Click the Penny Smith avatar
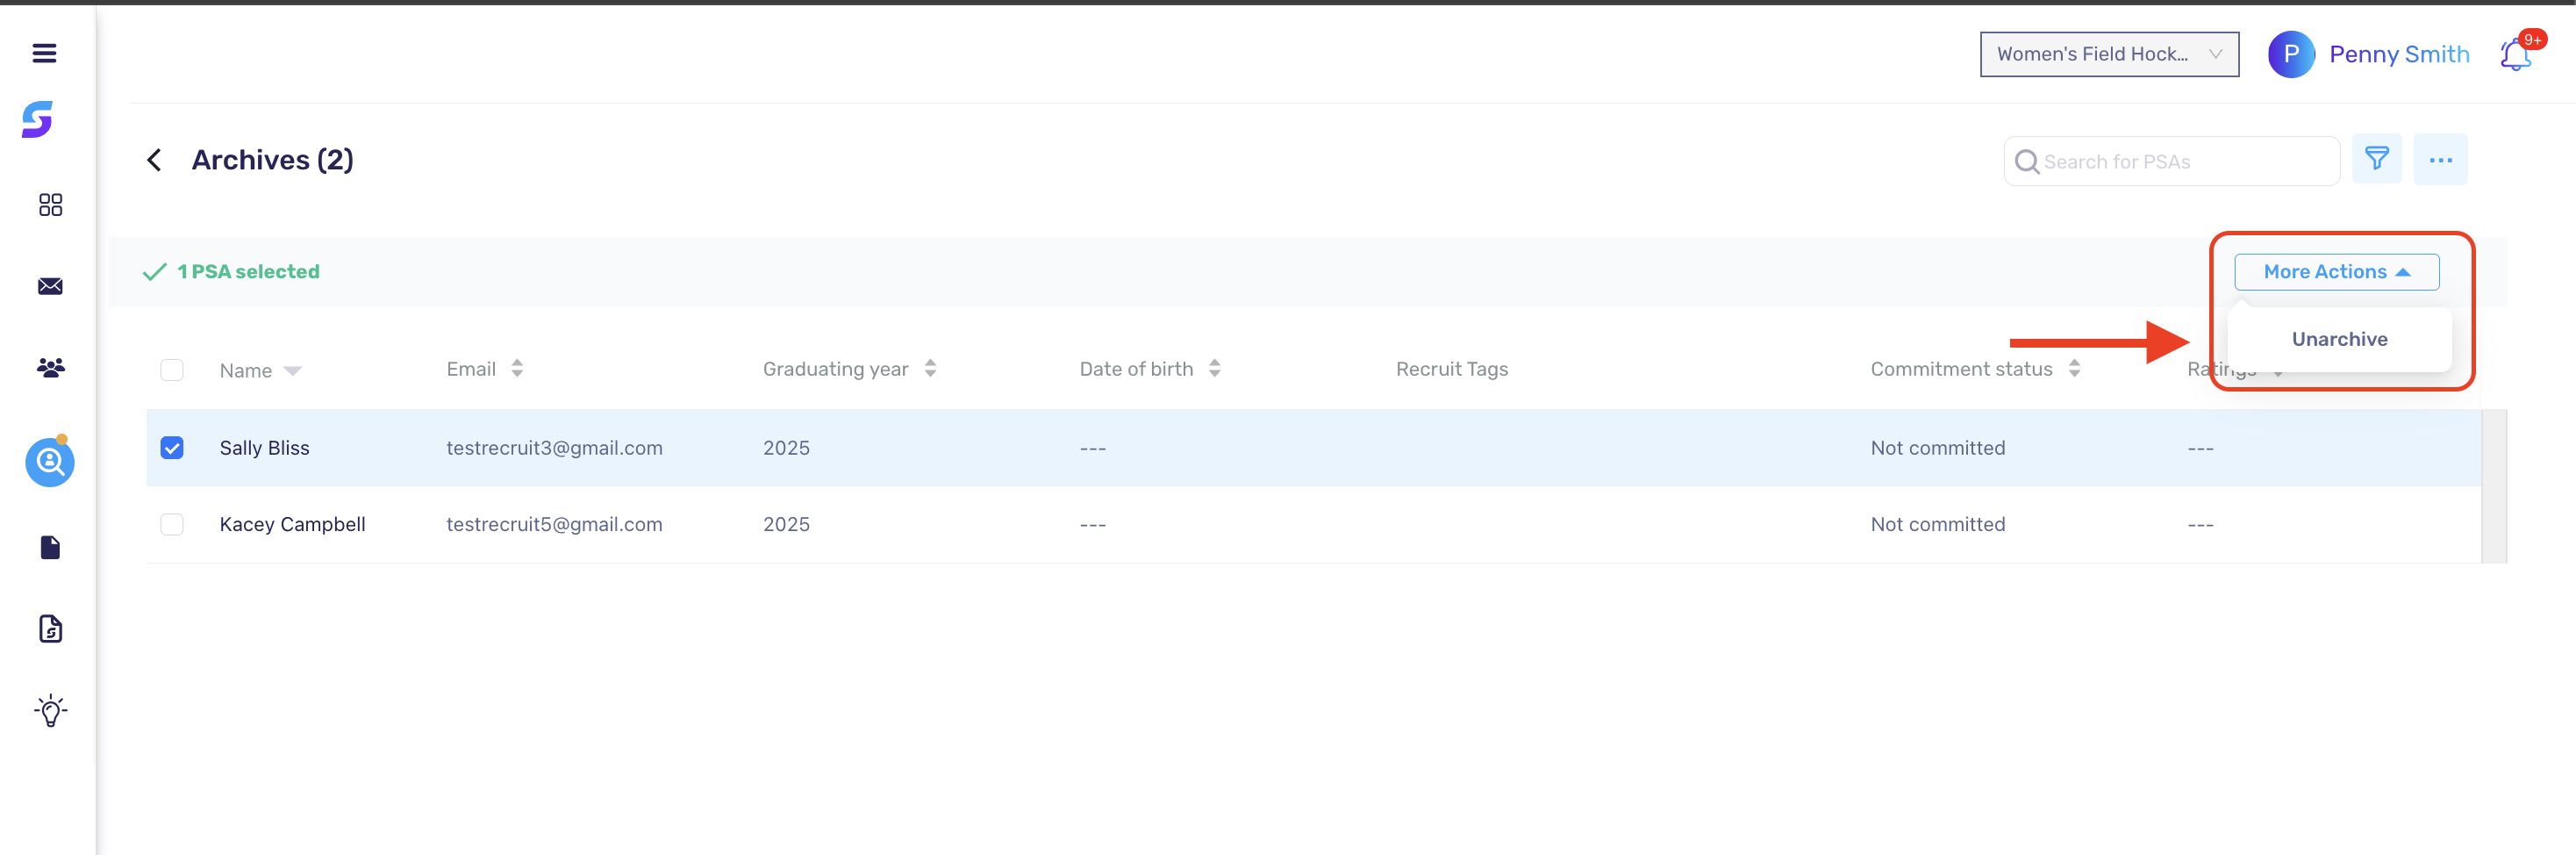The width and height of the screenshot is (2576, 855). pyautogui.click(x=2291, y=54)
